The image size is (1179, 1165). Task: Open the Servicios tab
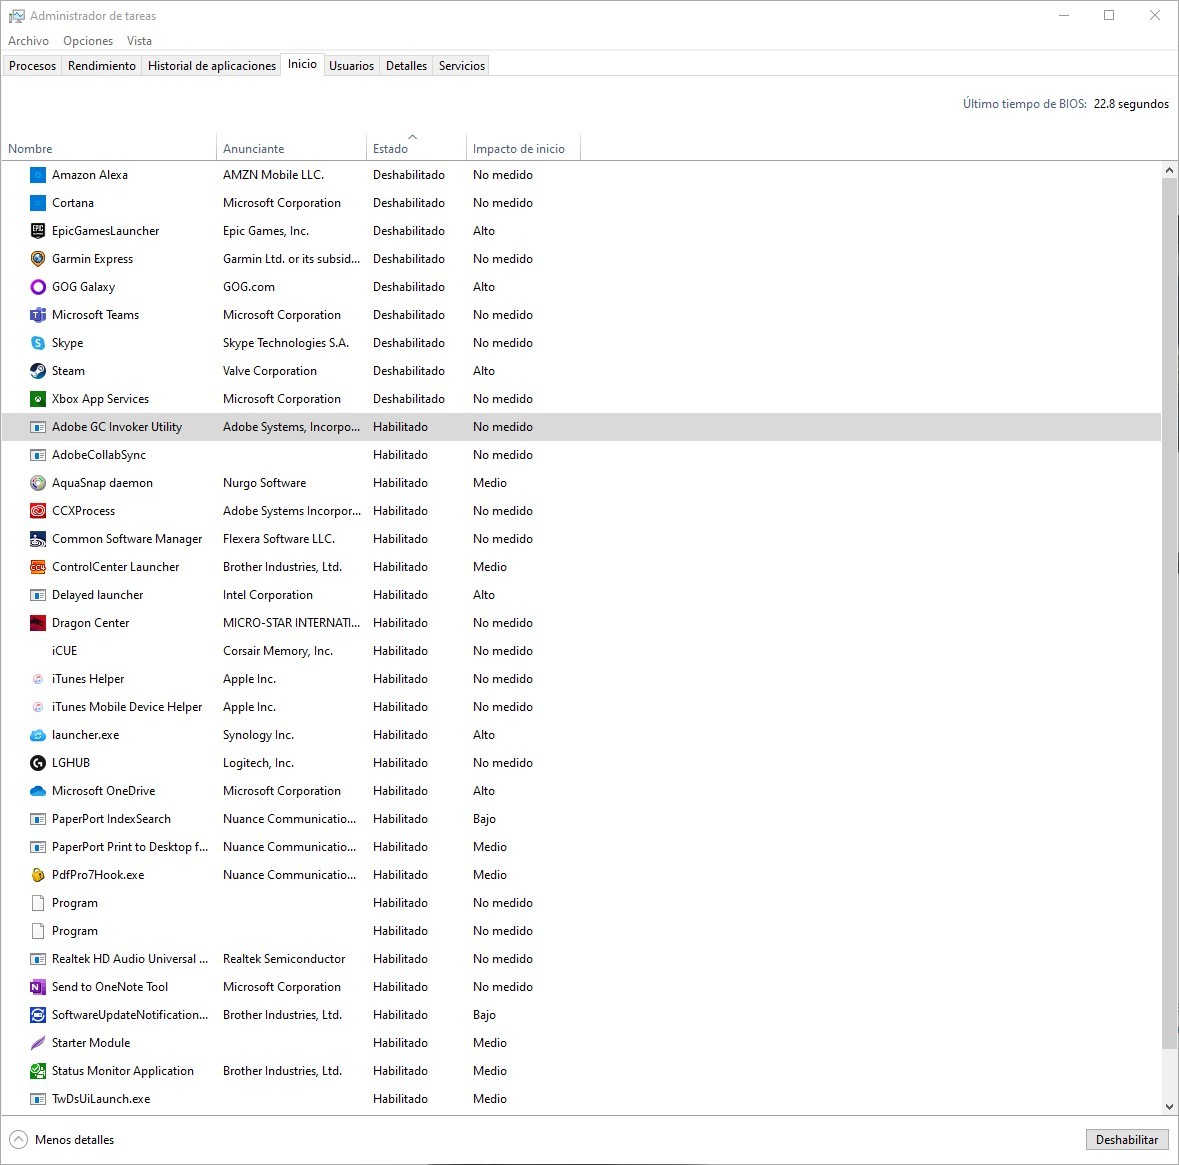click(461, 66)
